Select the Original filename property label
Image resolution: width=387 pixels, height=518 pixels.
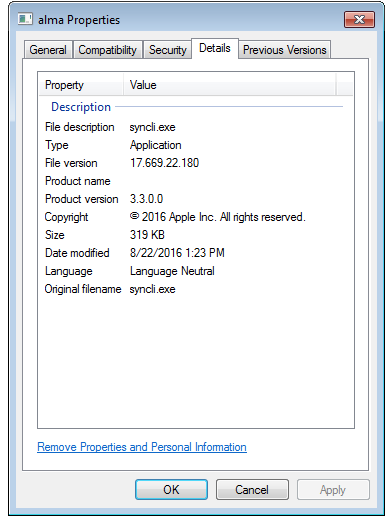(83, 289)
